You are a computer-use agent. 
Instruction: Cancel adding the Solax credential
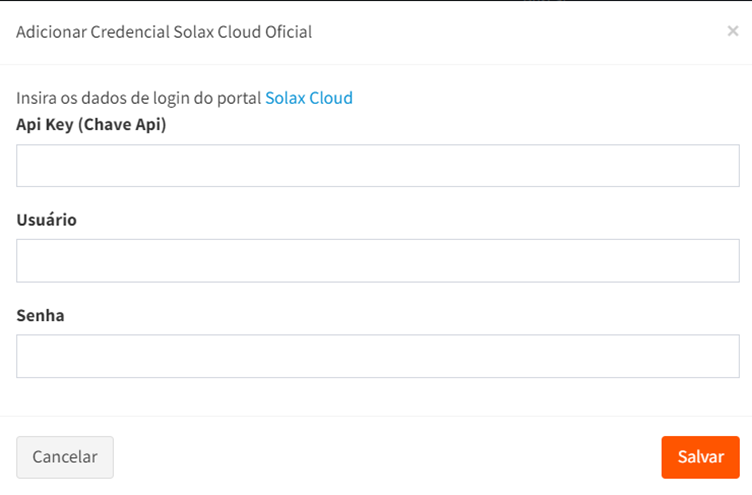pyautogui.click(x=65, y=457)
